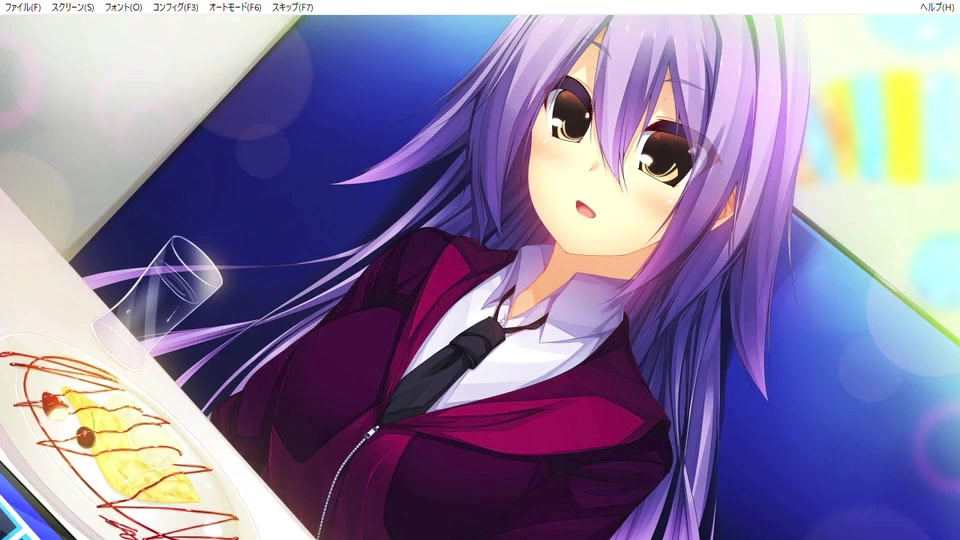Toggle オートモード(F6) in menu bar
Screen dimensions: 960x540
(x=235, y=7)
